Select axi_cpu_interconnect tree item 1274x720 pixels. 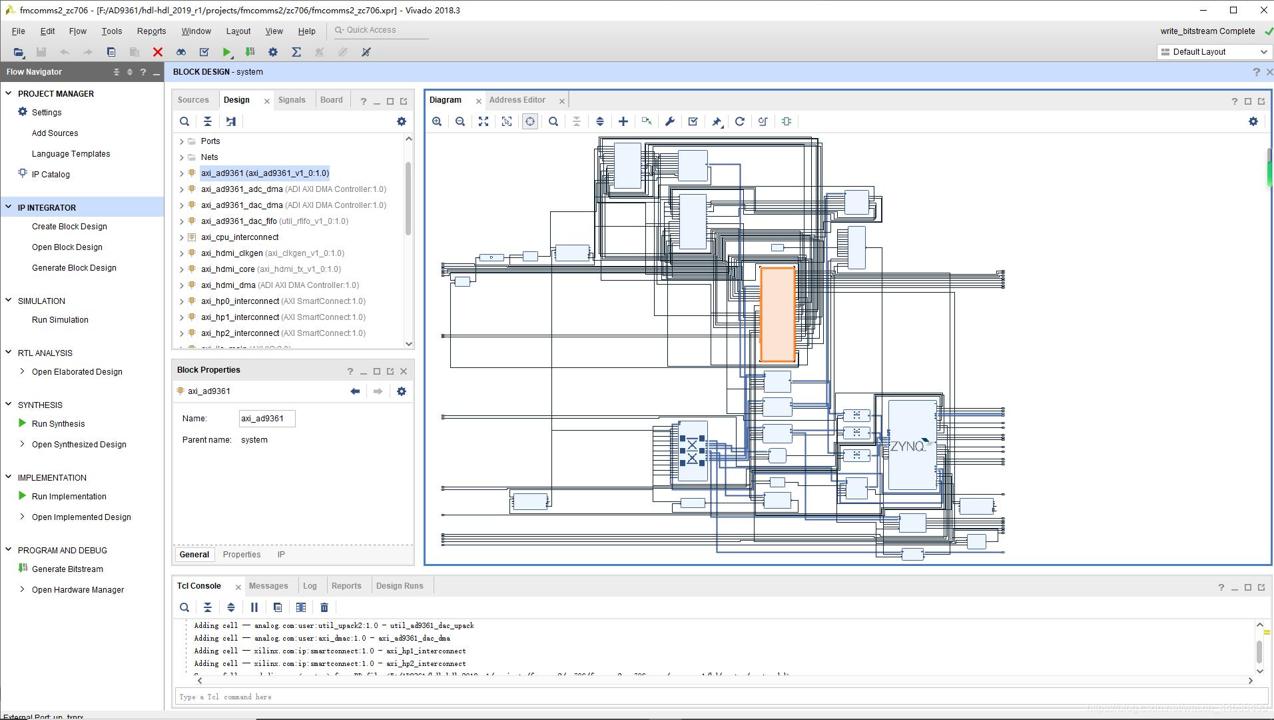pyautogui.click(x=239, y=237)
